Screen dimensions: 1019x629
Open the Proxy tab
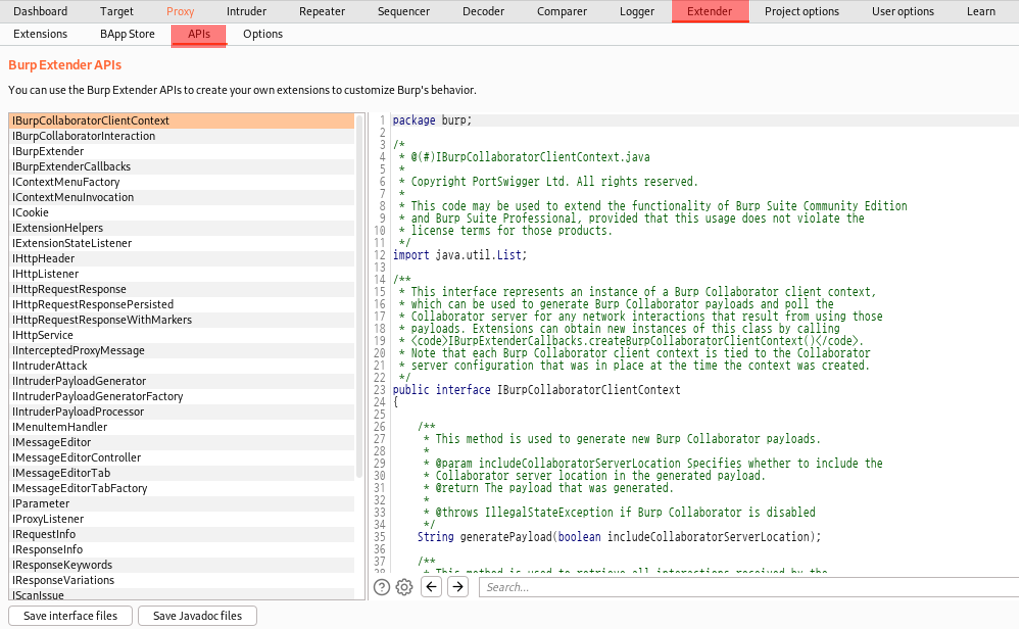click(180, 11)
